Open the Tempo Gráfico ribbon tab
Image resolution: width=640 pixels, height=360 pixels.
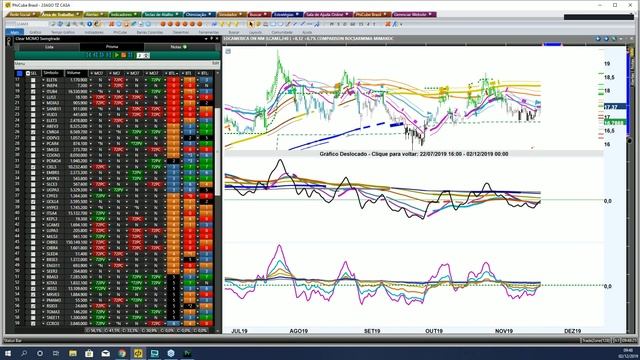[x=63, y=32]
